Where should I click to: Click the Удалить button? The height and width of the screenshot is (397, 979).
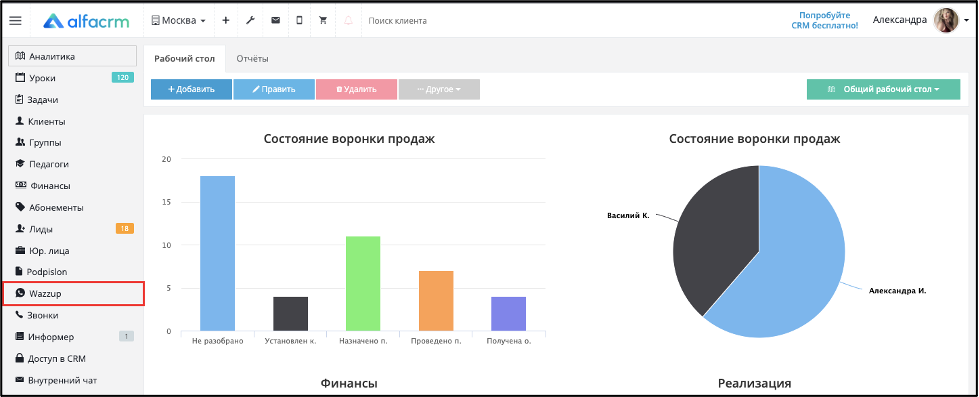click(357, 89)
